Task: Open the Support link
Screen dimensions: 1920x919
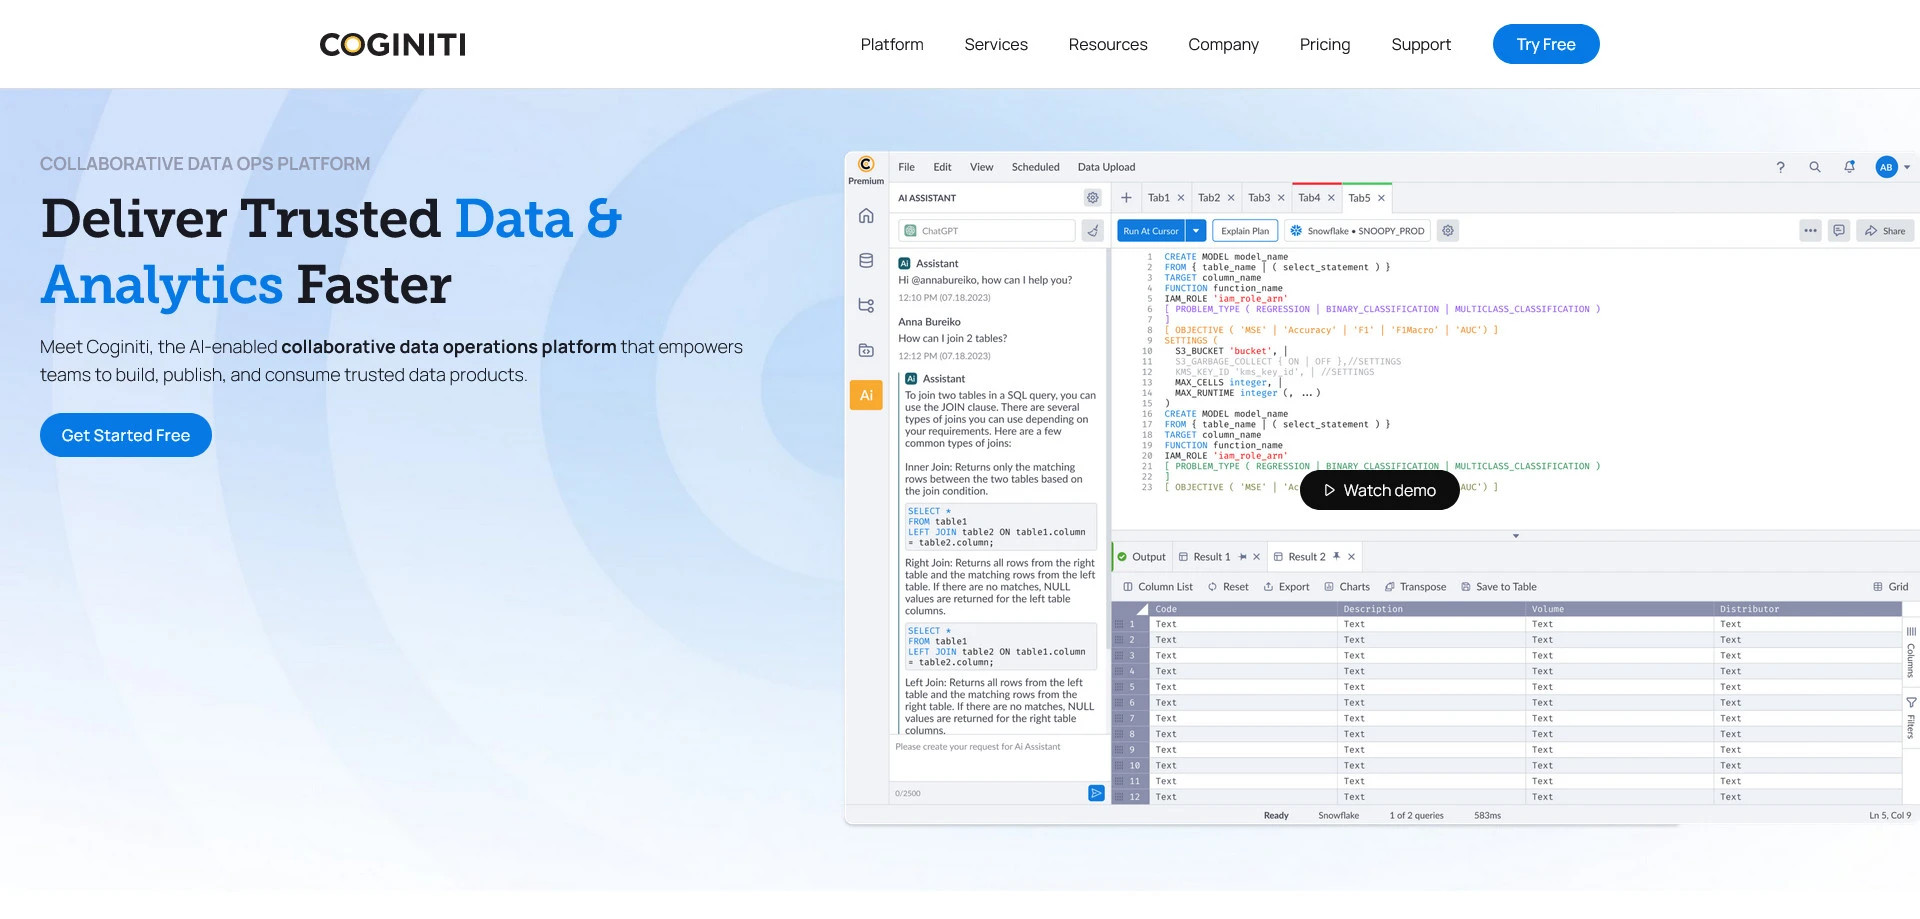Action: [1421, 44]
